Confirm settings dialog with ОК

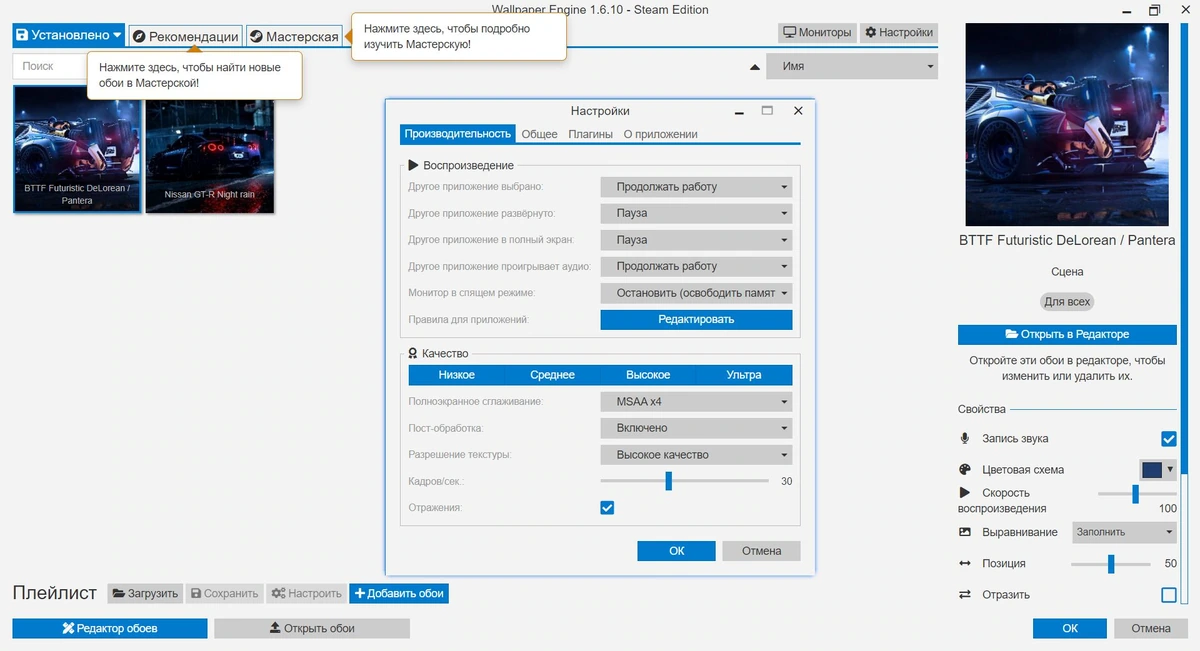click(677, 551)
